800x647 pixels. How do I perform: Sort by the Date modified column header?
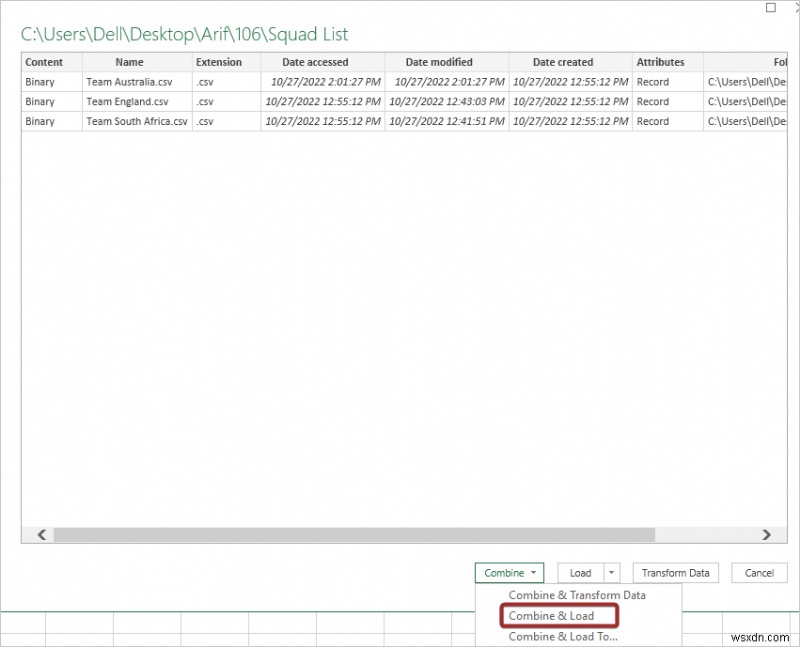[x=438, y=62]
